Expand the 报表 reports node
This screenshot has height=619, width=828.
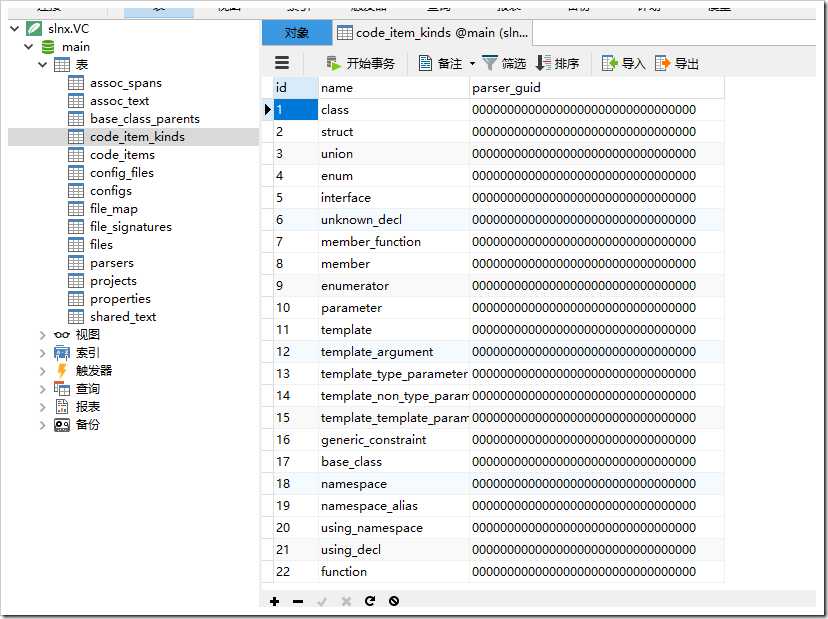[42, 407]
